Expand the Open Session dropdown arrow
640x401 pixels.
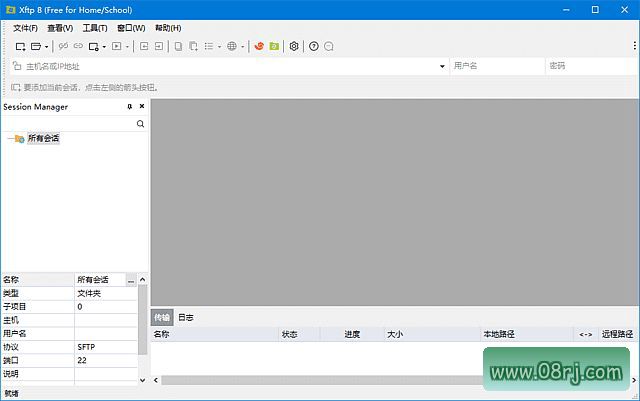pos(47,47)
